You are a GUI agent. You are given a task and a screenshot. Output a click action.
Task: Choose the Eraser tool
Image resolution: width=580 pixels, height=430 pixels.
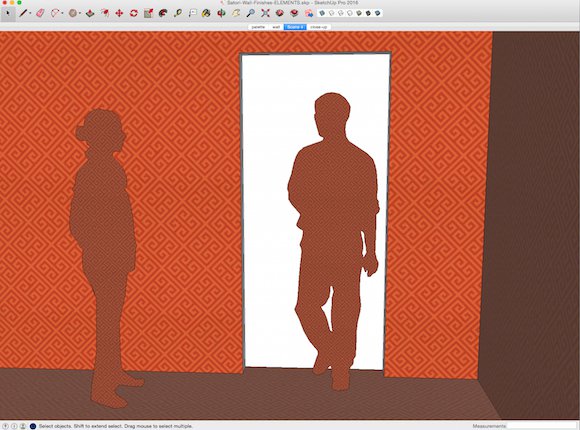point(40,13)
